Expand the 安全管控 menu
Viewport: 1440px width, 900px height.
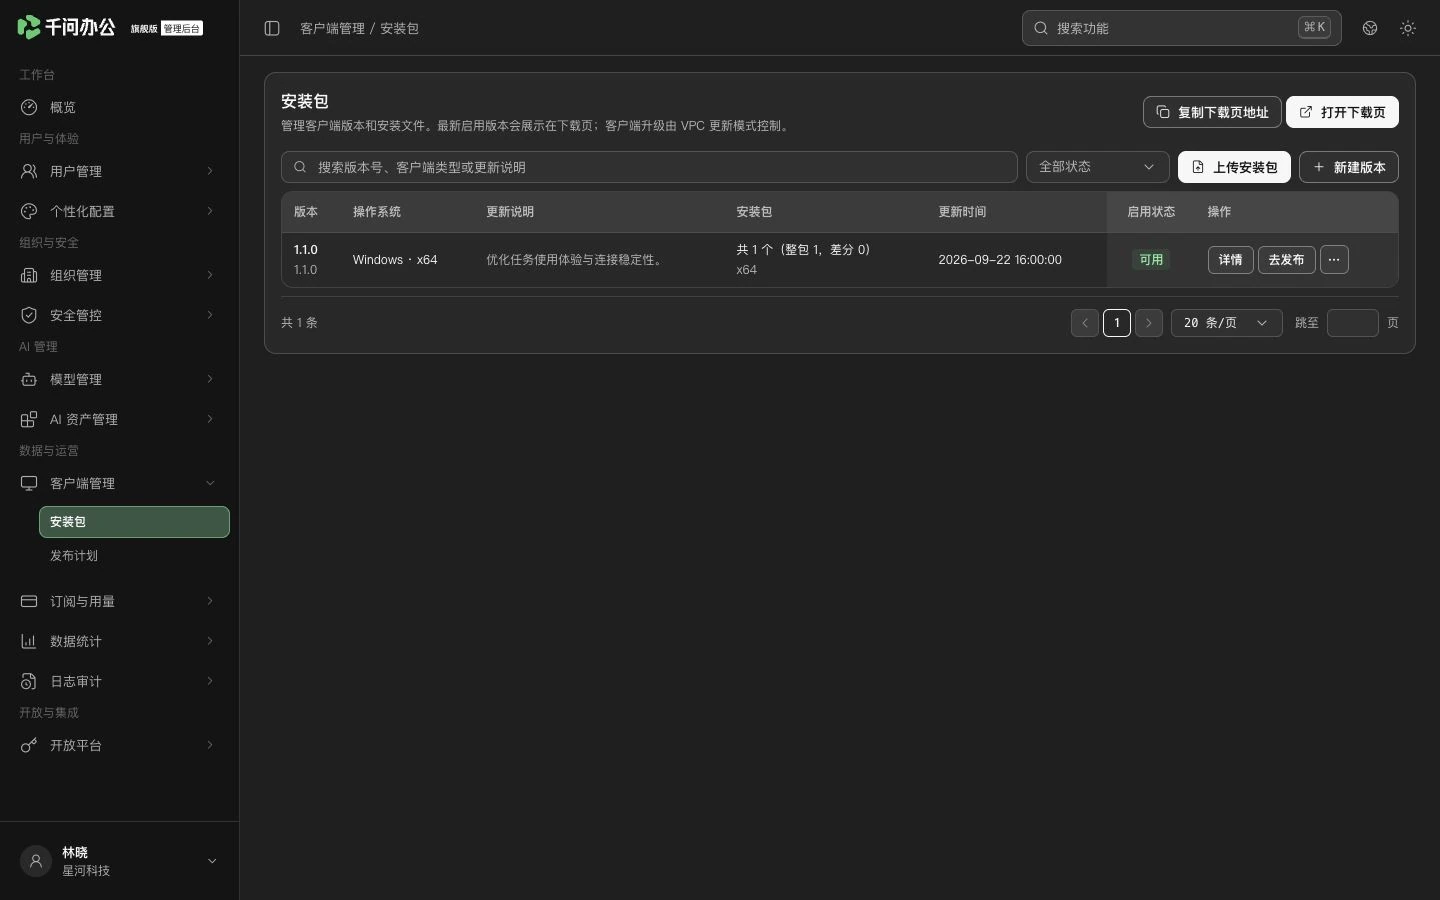pyautogui.click(x=120, y=315)
